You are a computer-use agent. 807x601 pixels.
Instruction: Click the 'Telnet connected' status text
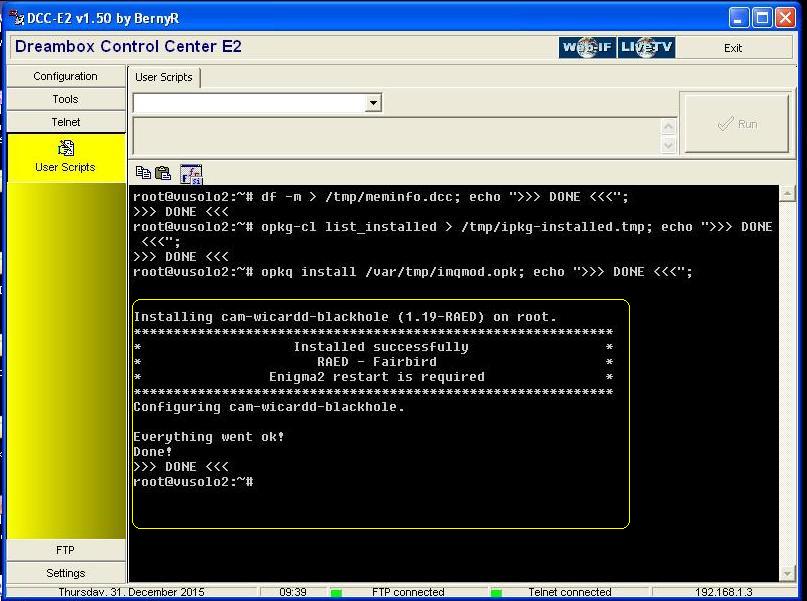570,593
